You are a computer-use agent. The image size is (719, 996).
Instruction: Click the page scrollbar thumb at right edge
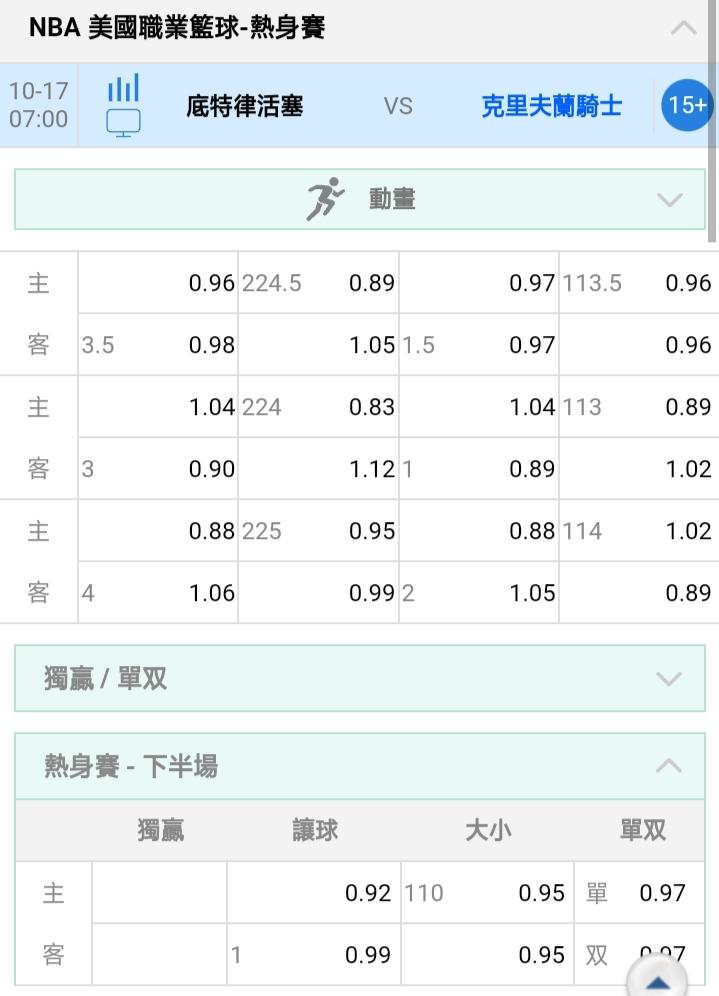coord(713,121)
